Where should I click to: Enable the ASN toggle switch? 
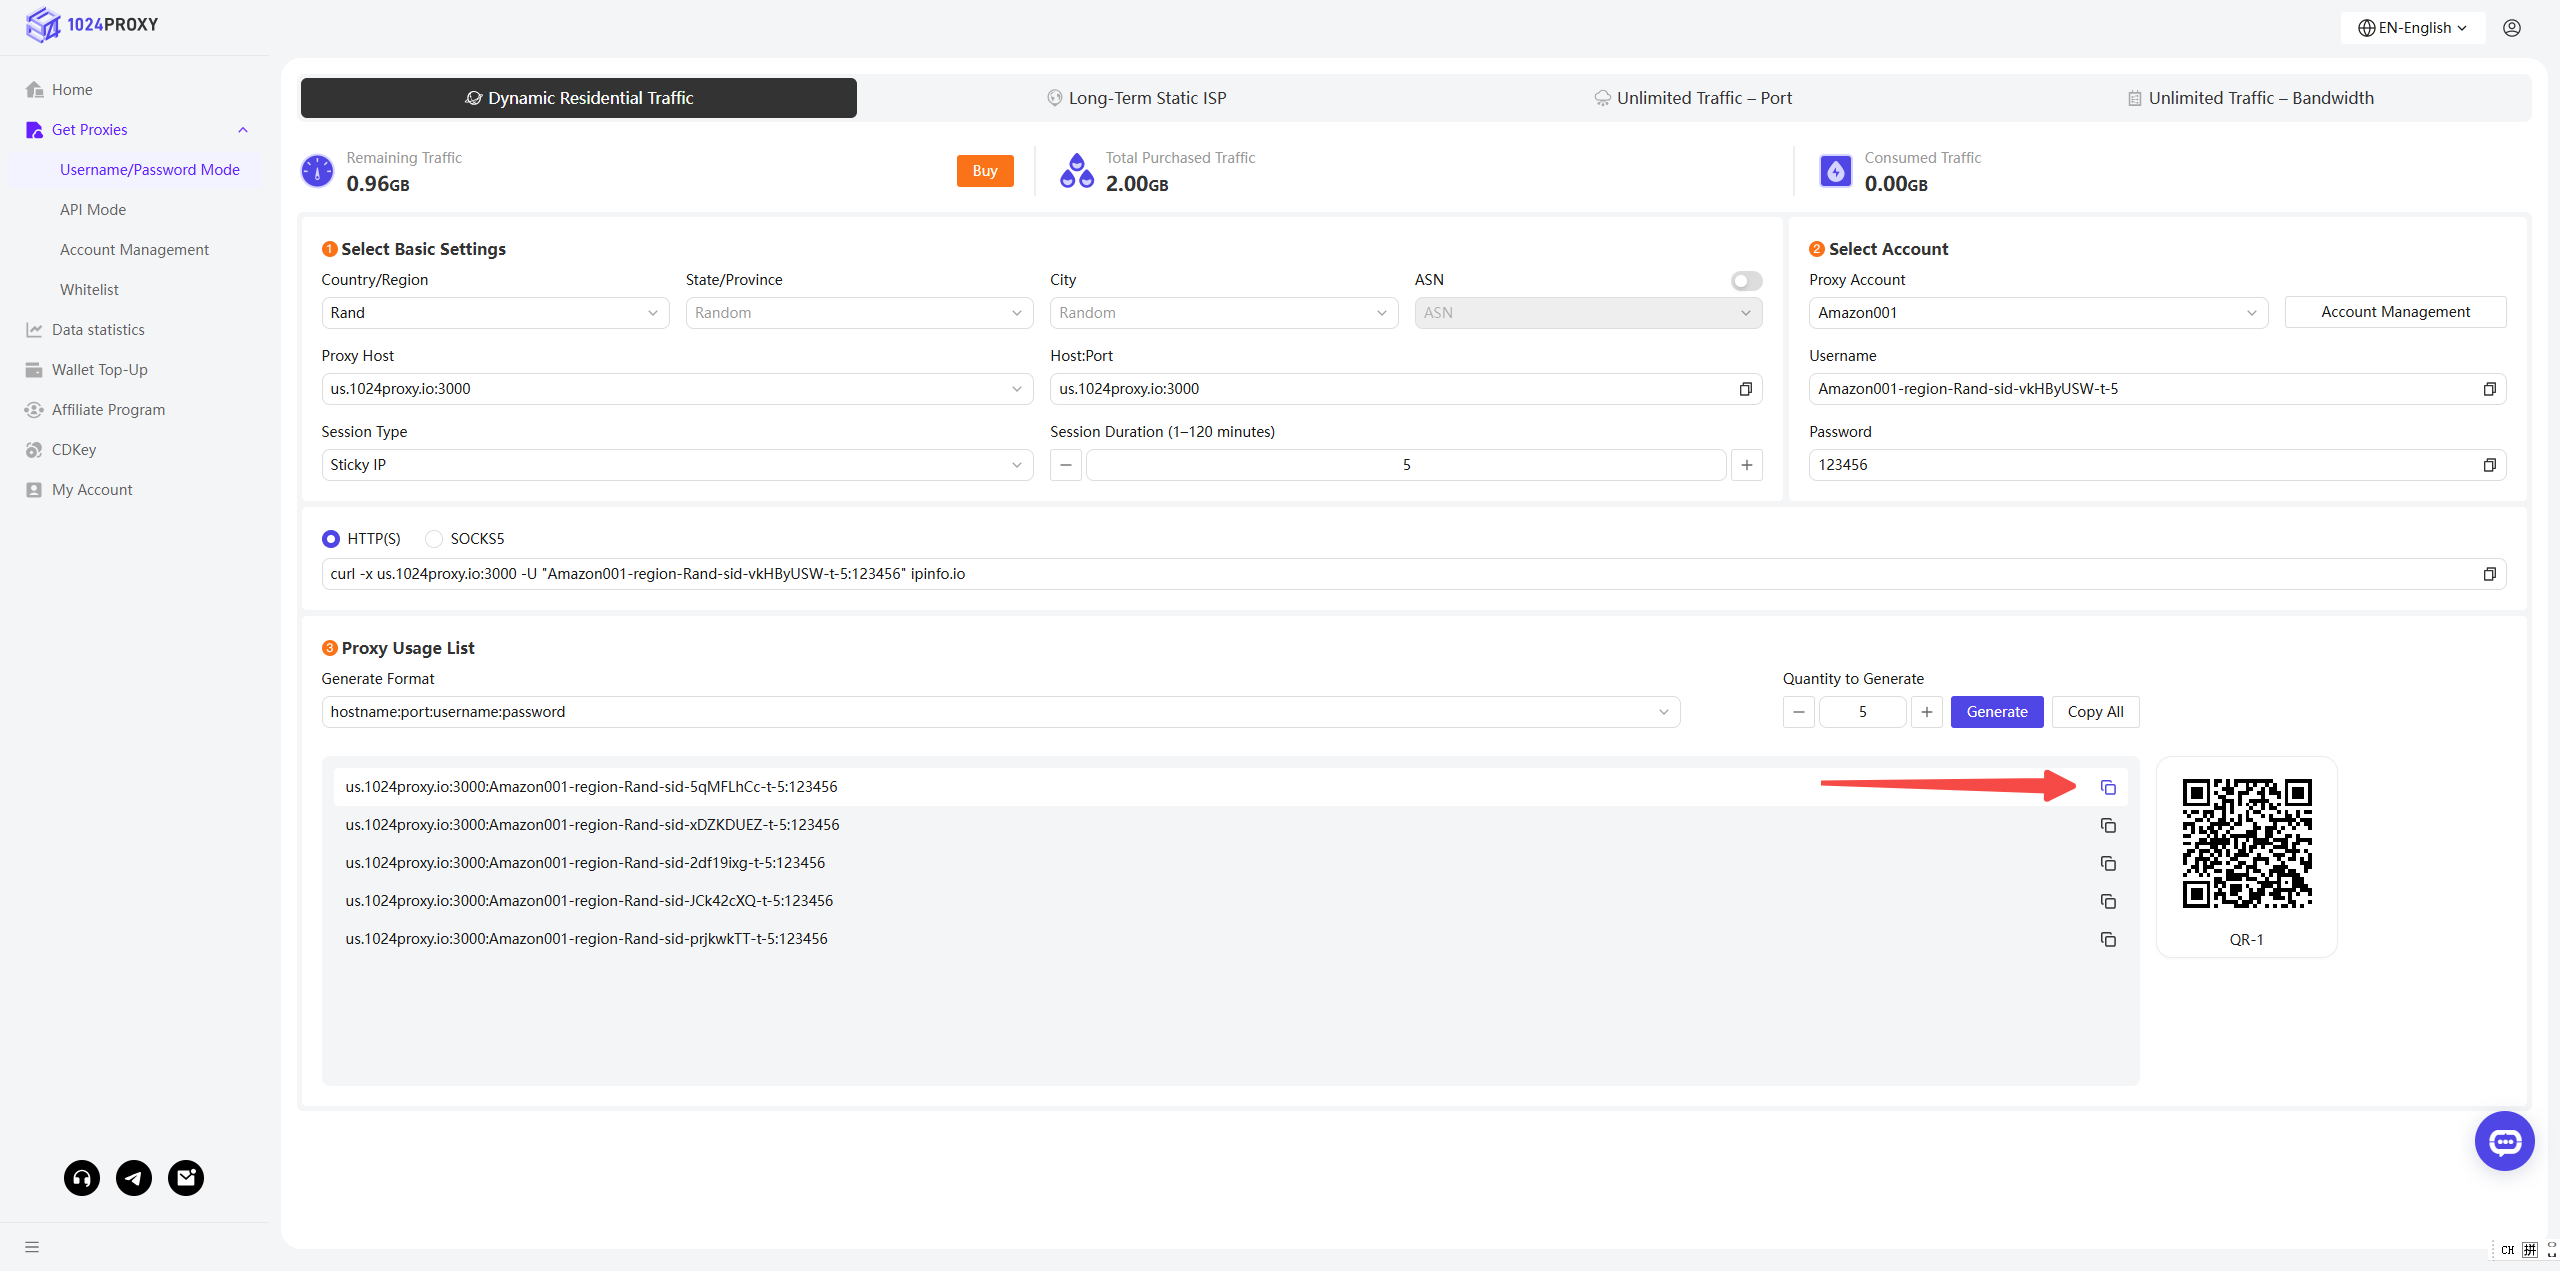tap(1746, 281)
